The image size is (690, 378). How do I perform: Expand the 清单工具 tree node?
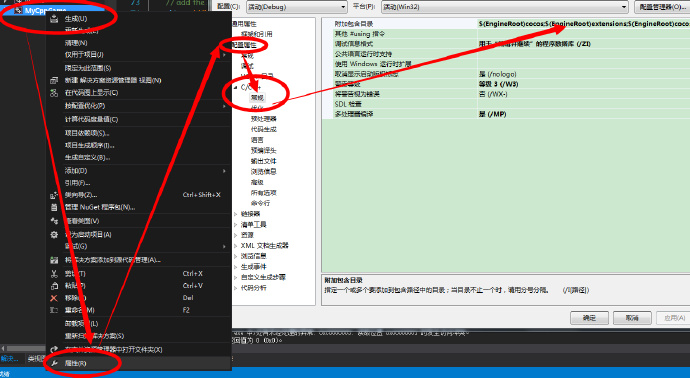coord(235,224)
